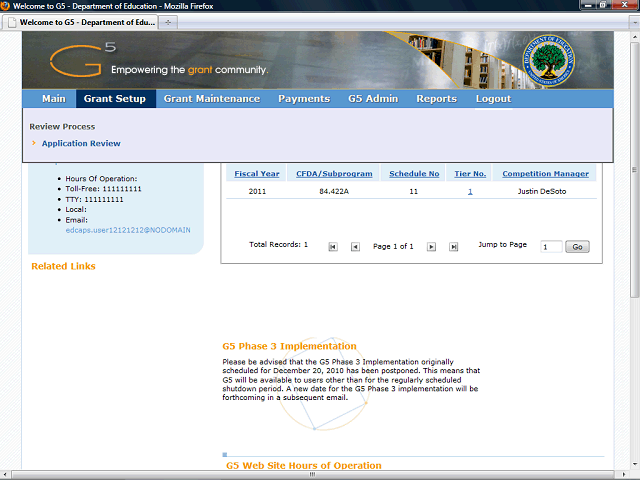The image size is (640, 480).
Task: Click the horizontal scrollbar thumb
Action: [312, 474]
